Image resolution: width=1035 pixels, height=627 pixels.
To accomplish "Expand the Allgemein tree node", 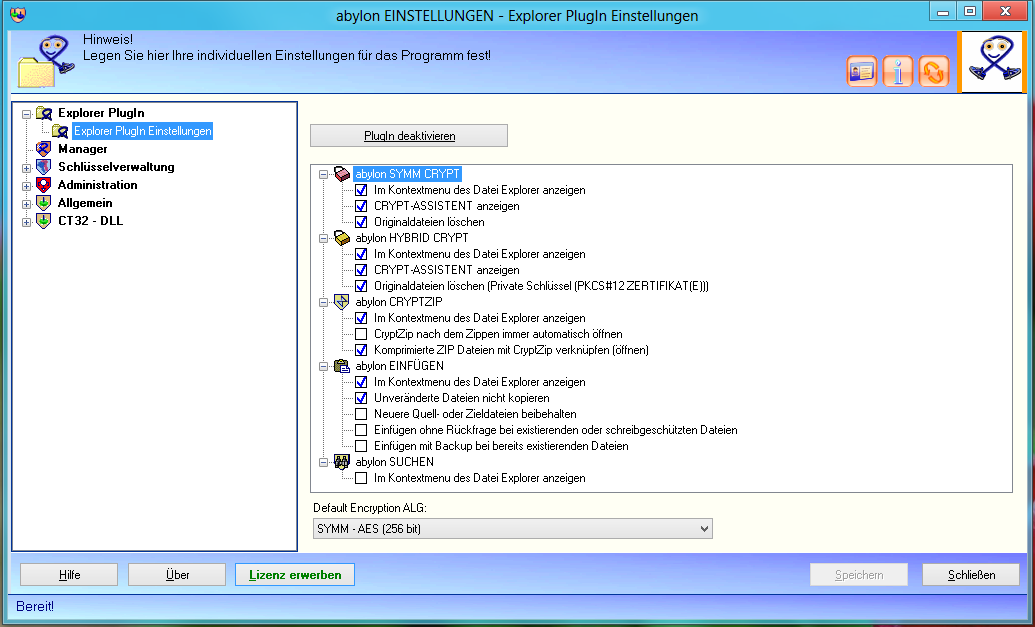I will click(26, 204).
